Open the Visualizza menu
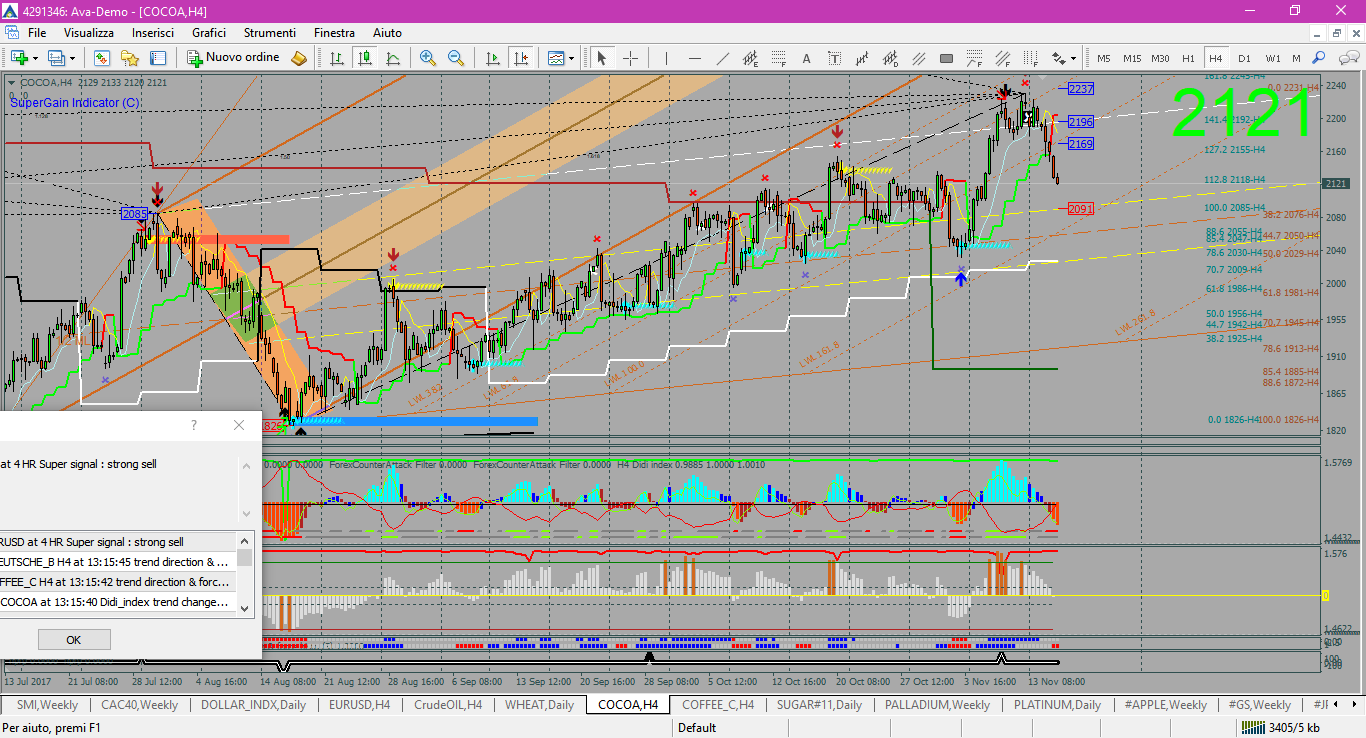 click(x=89, y=33)
